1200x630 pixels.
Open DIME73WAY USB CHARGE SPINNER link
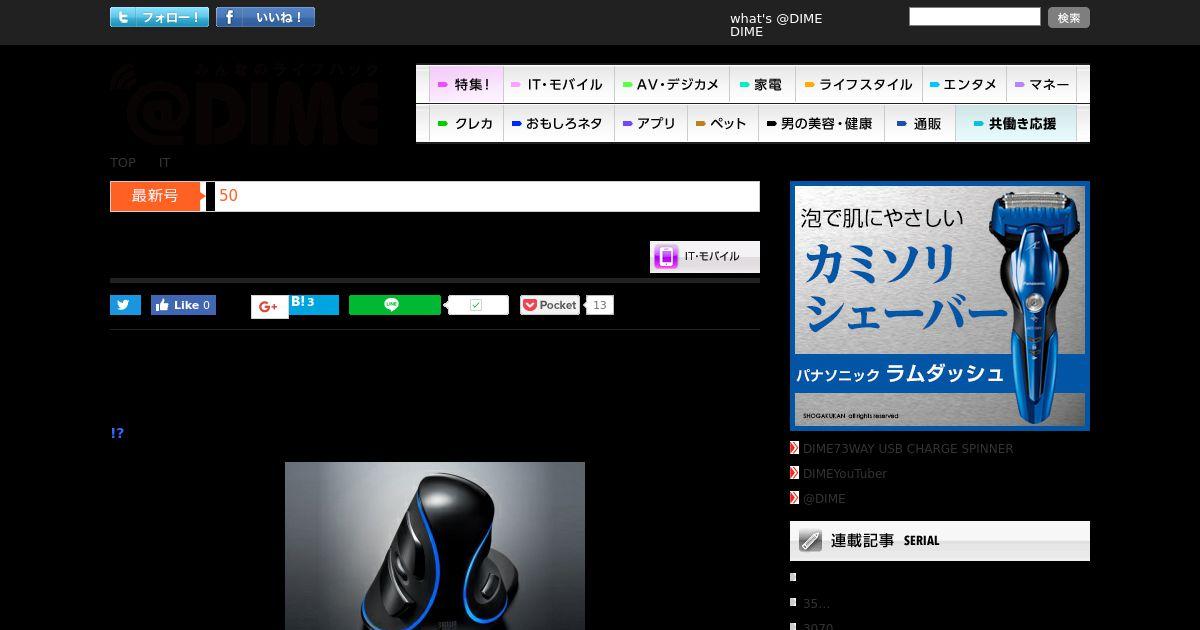(x=908, y=448)
